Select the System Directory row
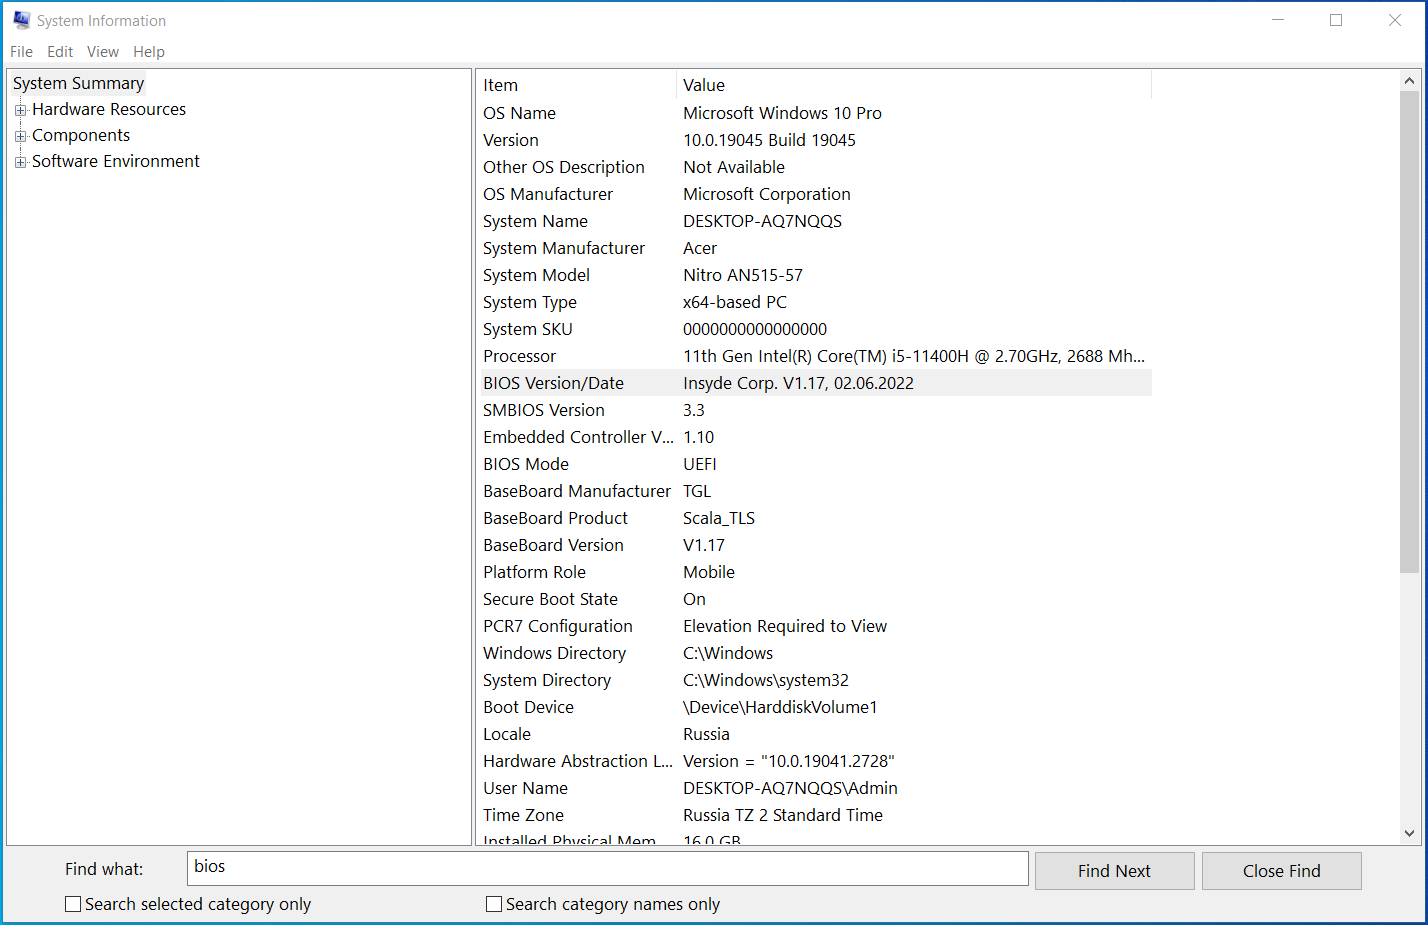The image size is (1428, 925). pos(815,680)
